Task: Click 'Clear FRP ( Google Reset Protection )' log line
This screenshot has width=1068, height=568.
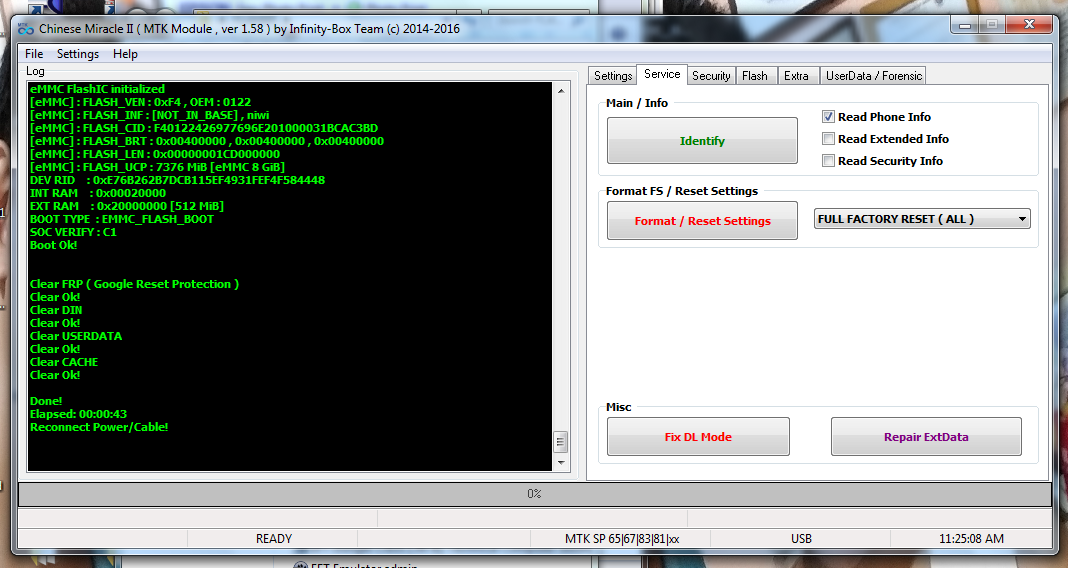Action: tap(134, 284)
